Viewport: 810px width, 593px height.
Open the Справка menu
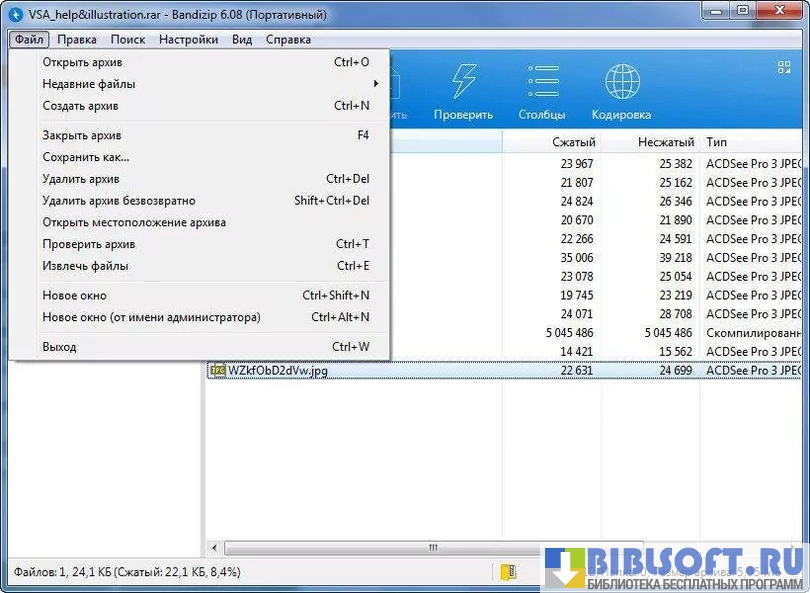[x=288, y=40]
